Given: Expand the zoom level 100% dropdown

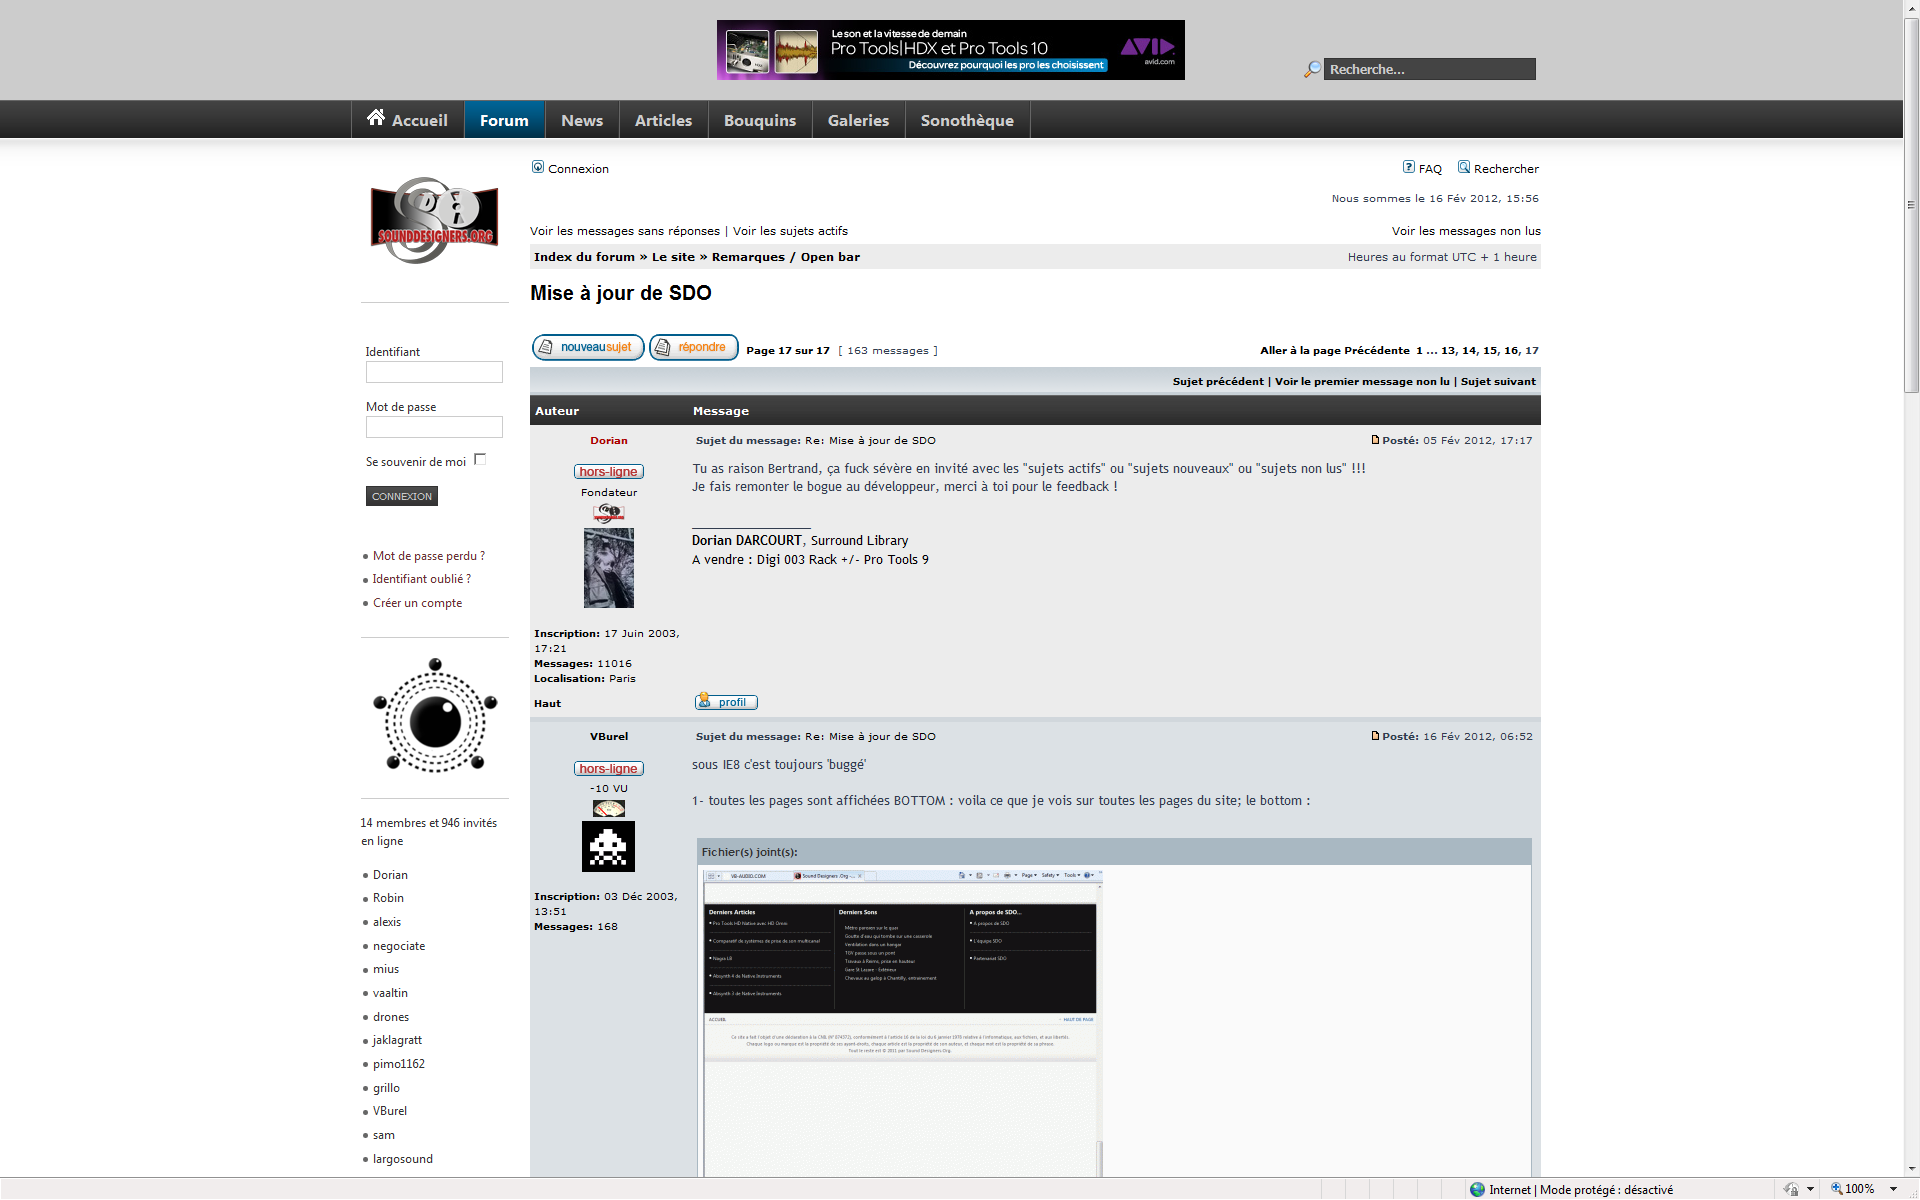Looking at the screenshot, I should [1893, 1189].
